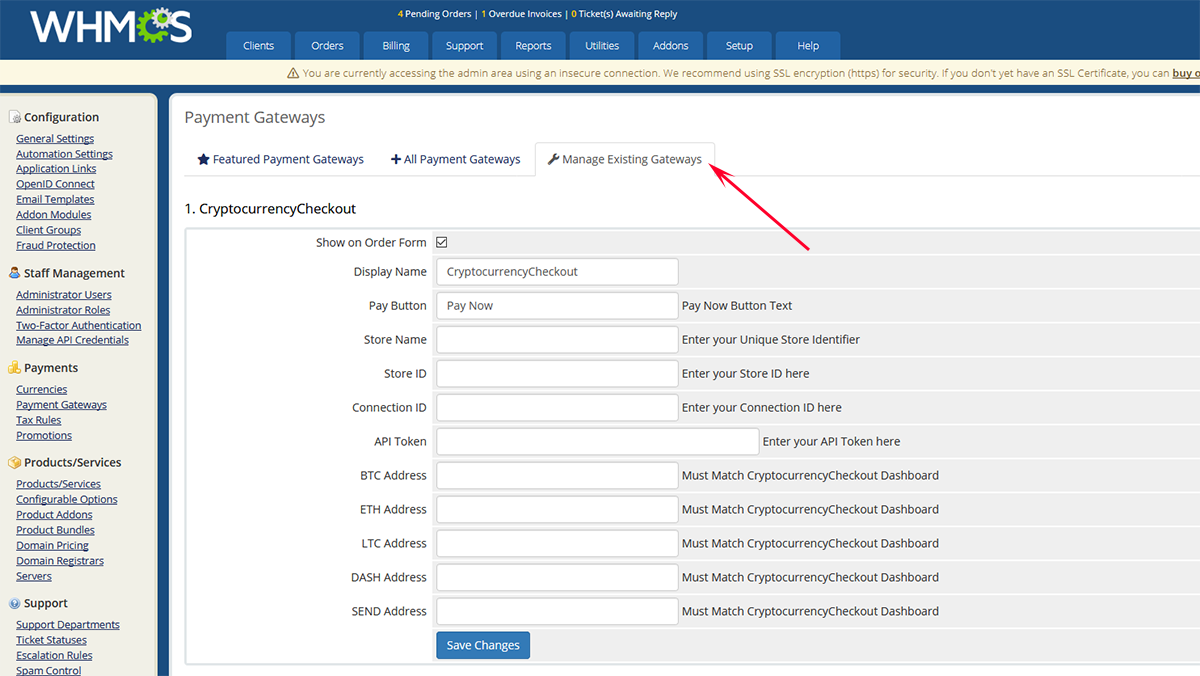Open the Reports menu
Image resolution: width=1200 pixels, height=676 pixels.
click(x=533, y=46)
